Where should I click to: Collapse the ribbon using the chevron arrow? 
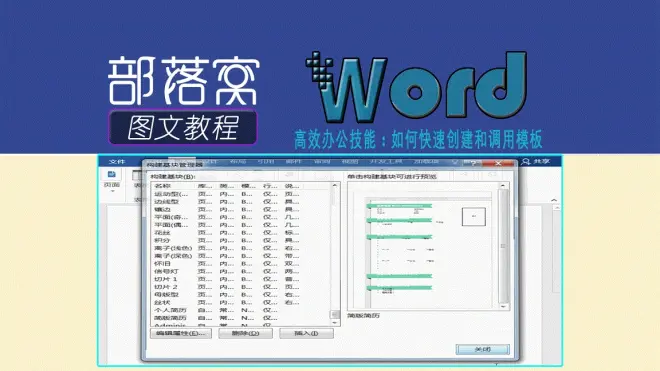pyautogui.click(x=554, y=200)
